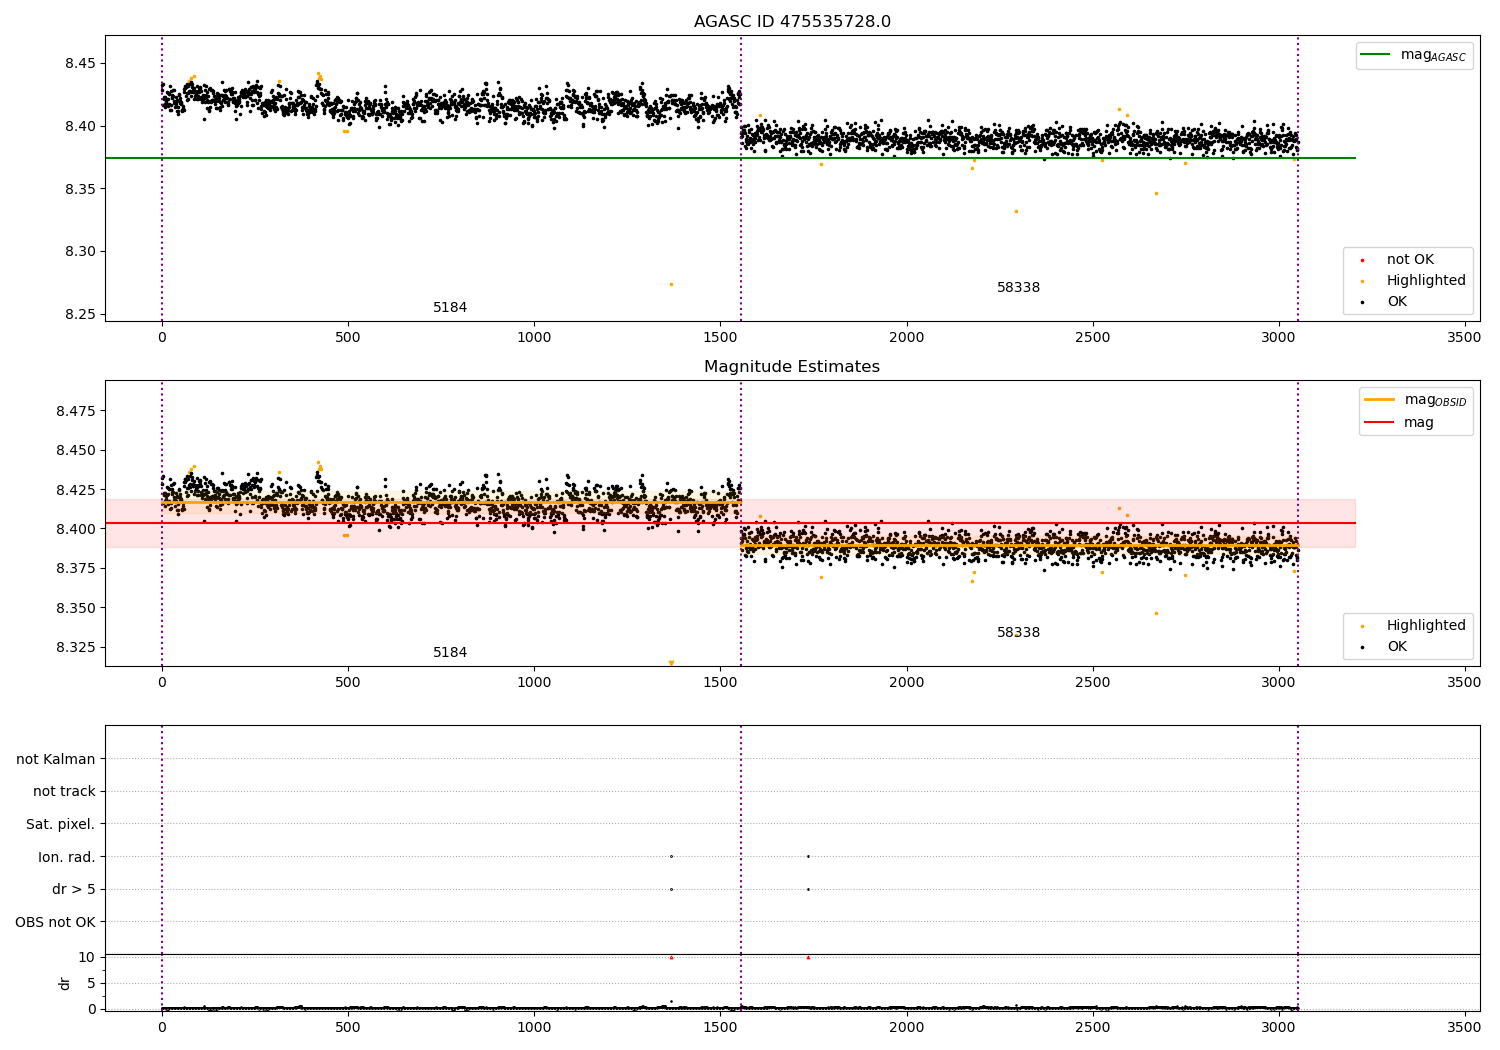Click the mag OBSID legend label
This screenshot has width=1500, height=1050.
[x=1435, y=400]
